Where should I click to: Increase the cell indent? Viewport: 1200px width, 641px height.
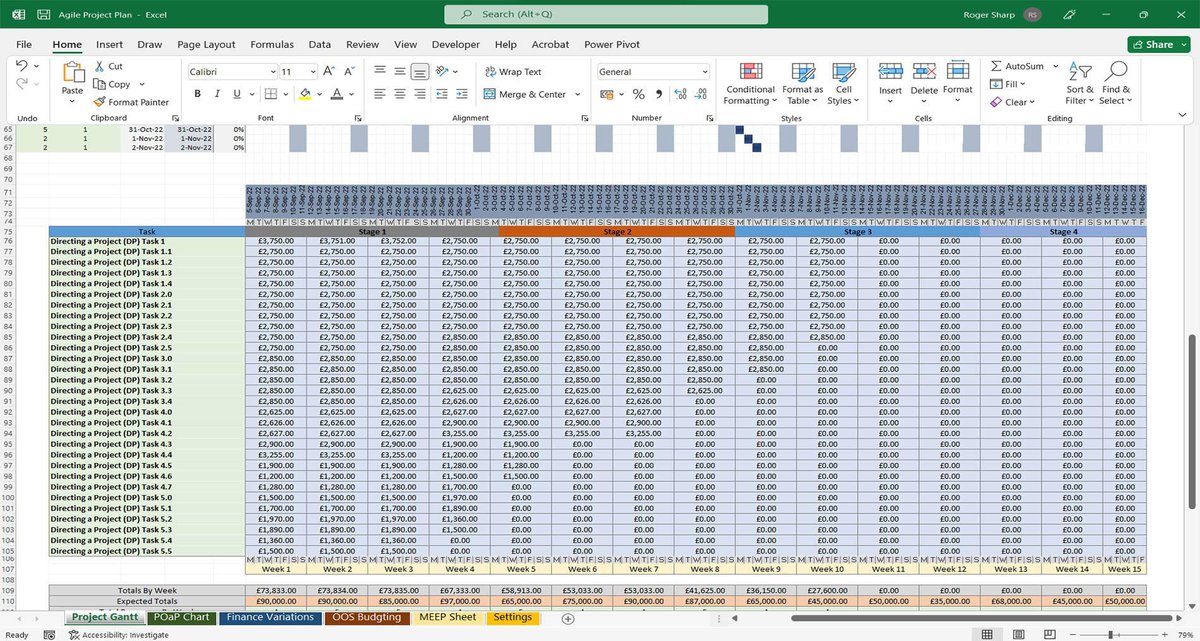[x=463, y=94]
